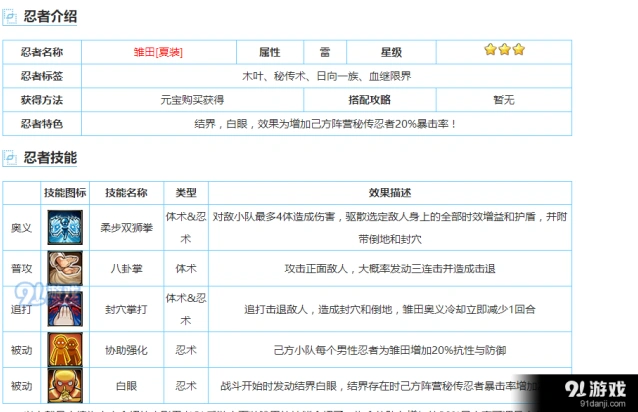Click the 封穴掌打 skill icon
The height and width of the screenshot is (412, 638).
[65, 309]
